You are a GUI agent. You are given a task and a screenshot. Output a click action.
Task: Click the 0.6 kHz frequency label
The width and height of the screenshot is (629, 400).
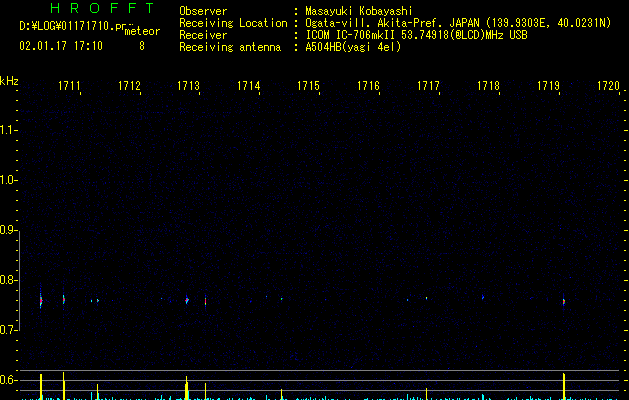pyautogui.click(x=8, y=380)
